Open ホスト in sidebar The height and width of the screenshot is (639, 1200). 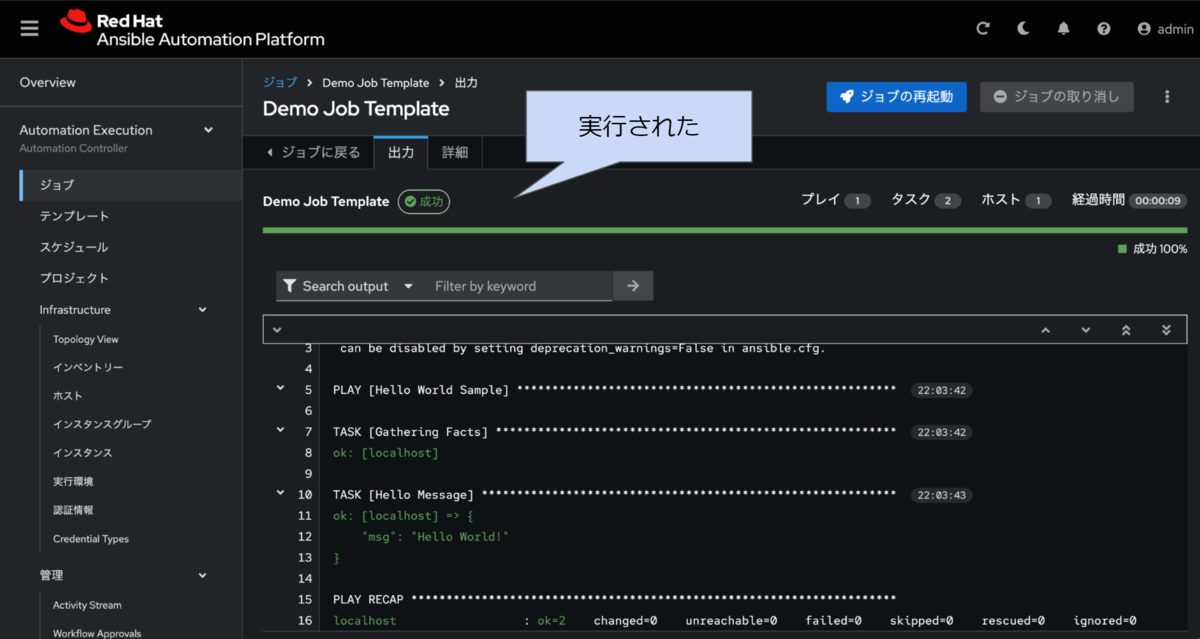[67, 396]
